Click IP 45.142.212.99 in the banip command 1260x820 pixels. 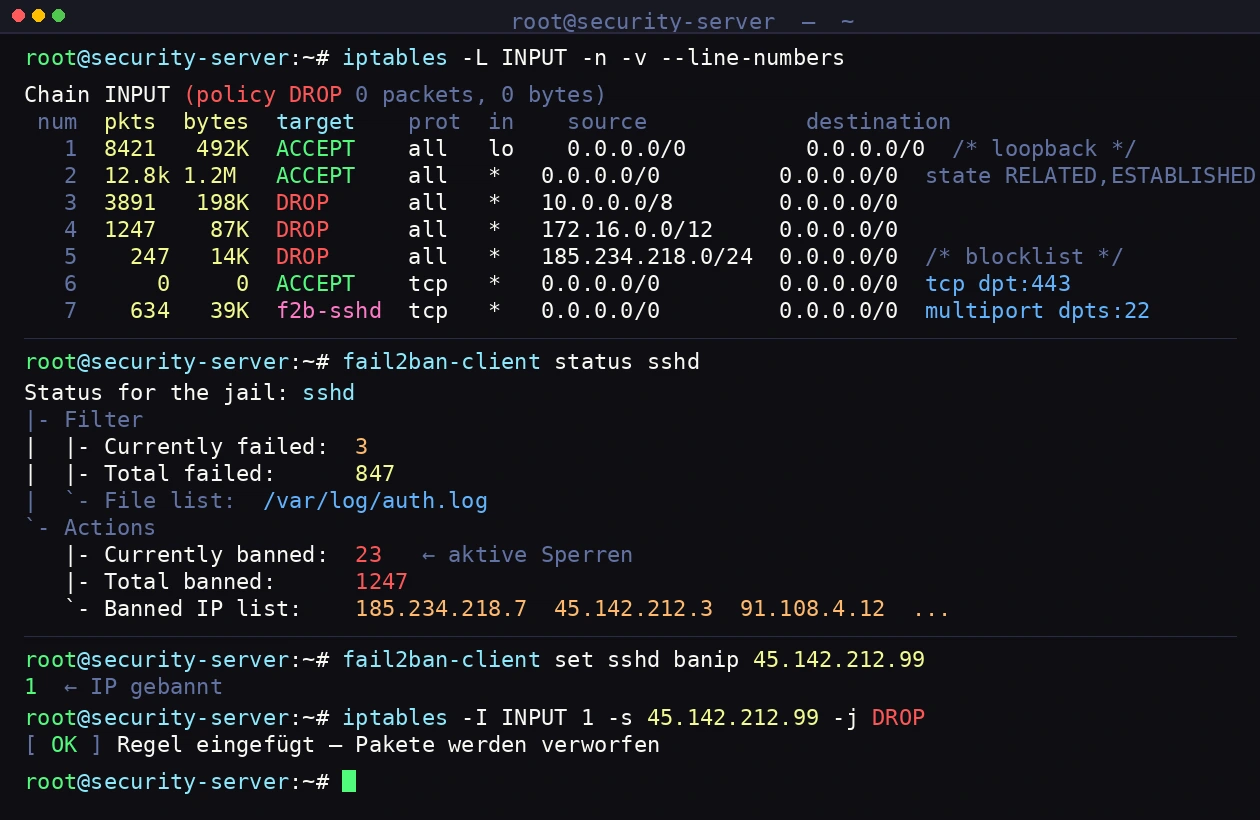(x=838, y=660)
